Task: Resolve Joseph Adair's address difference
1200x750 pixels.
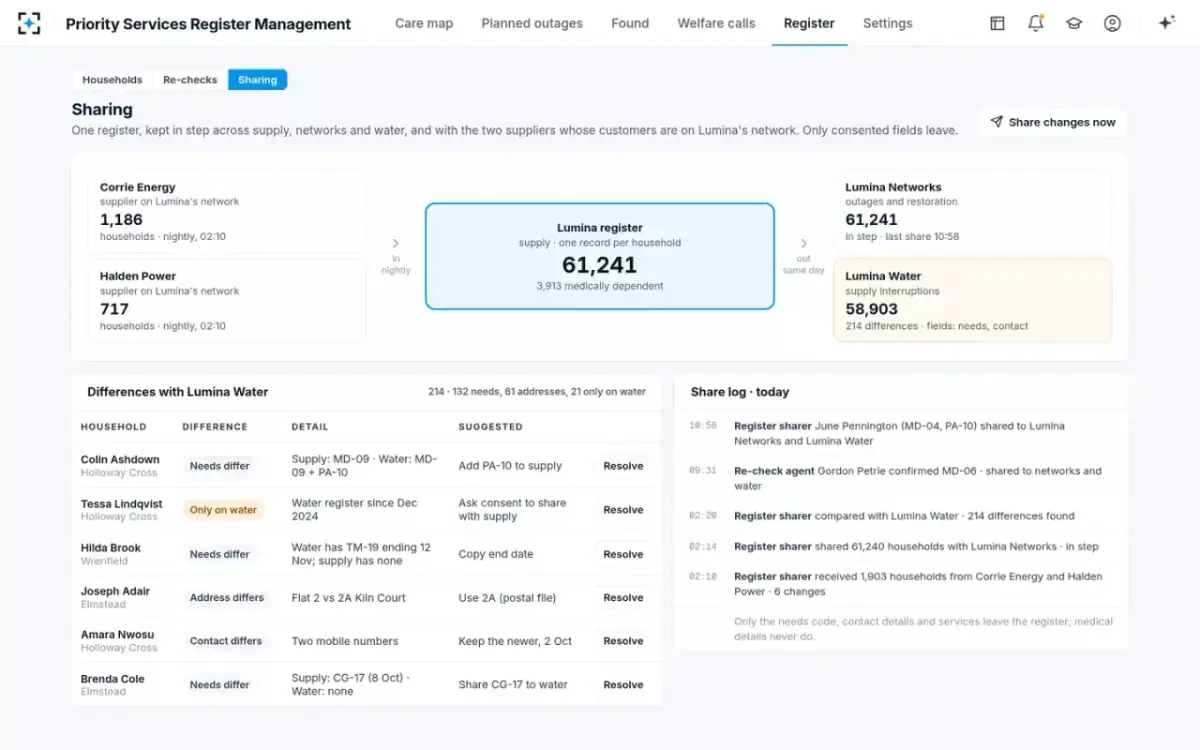Action: pyautogui.click(x=623, y=598)
